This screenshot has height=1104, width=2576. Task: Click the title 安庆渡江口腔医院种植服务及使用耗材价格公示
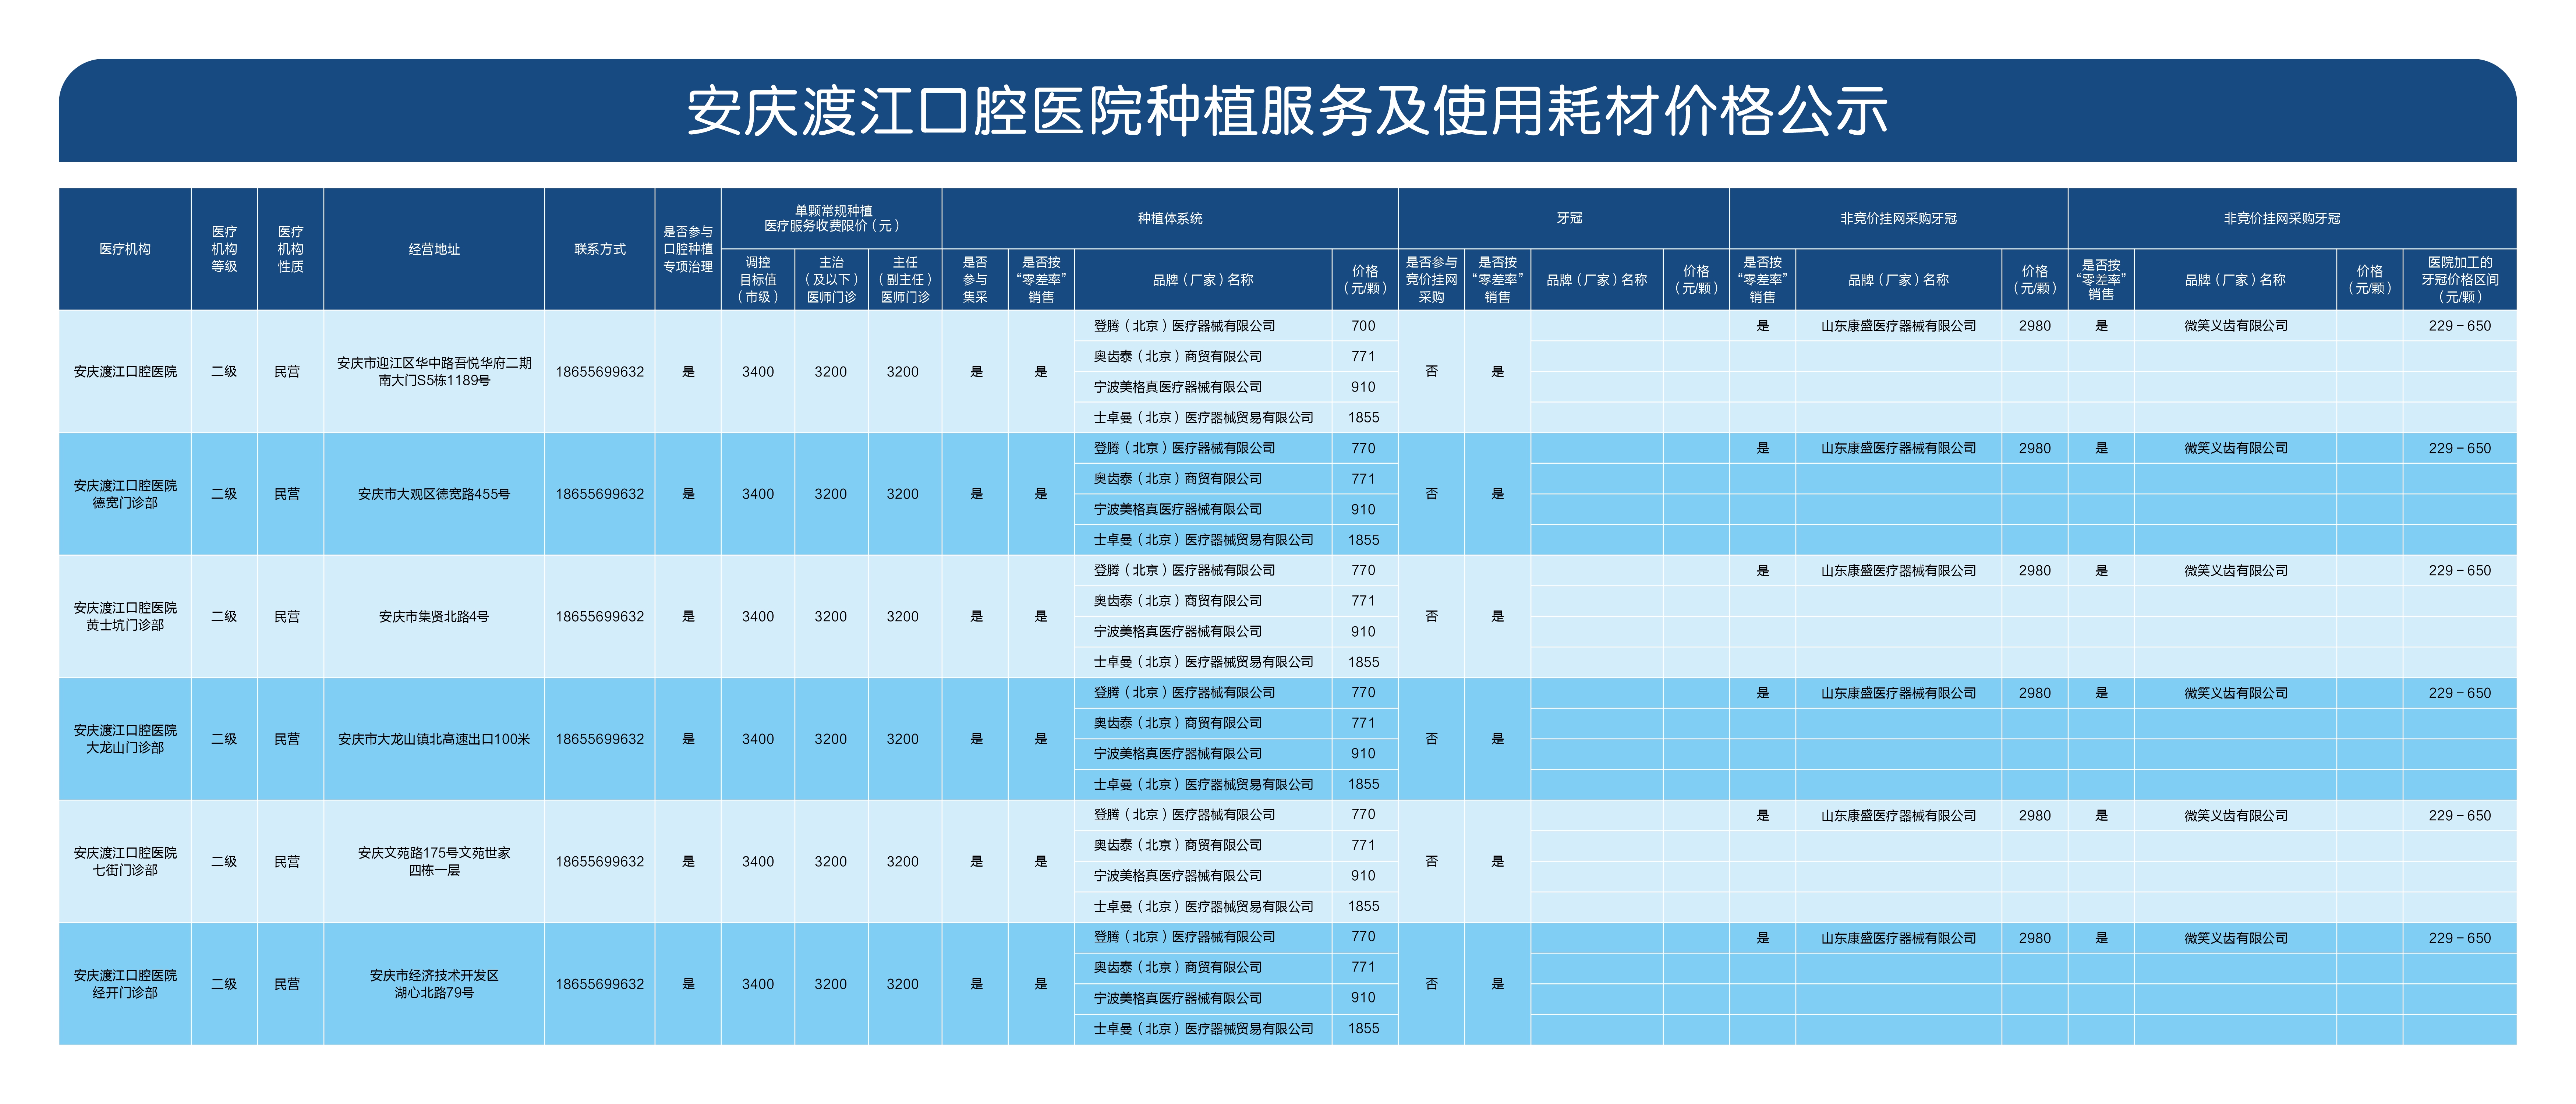pos(1287,111)
